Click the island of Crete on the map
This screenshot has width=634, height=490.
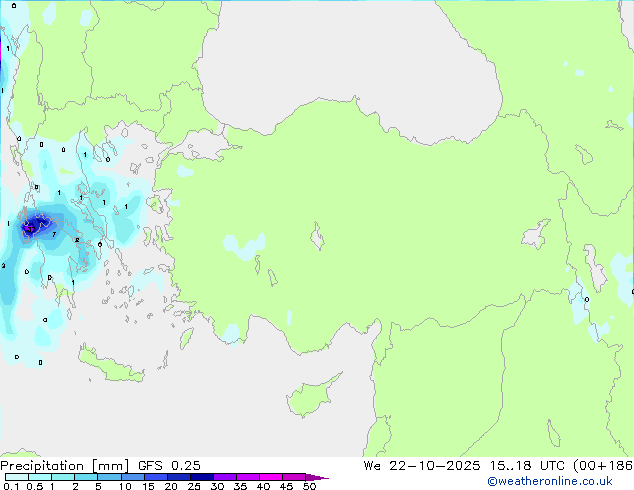pos(111,365)
